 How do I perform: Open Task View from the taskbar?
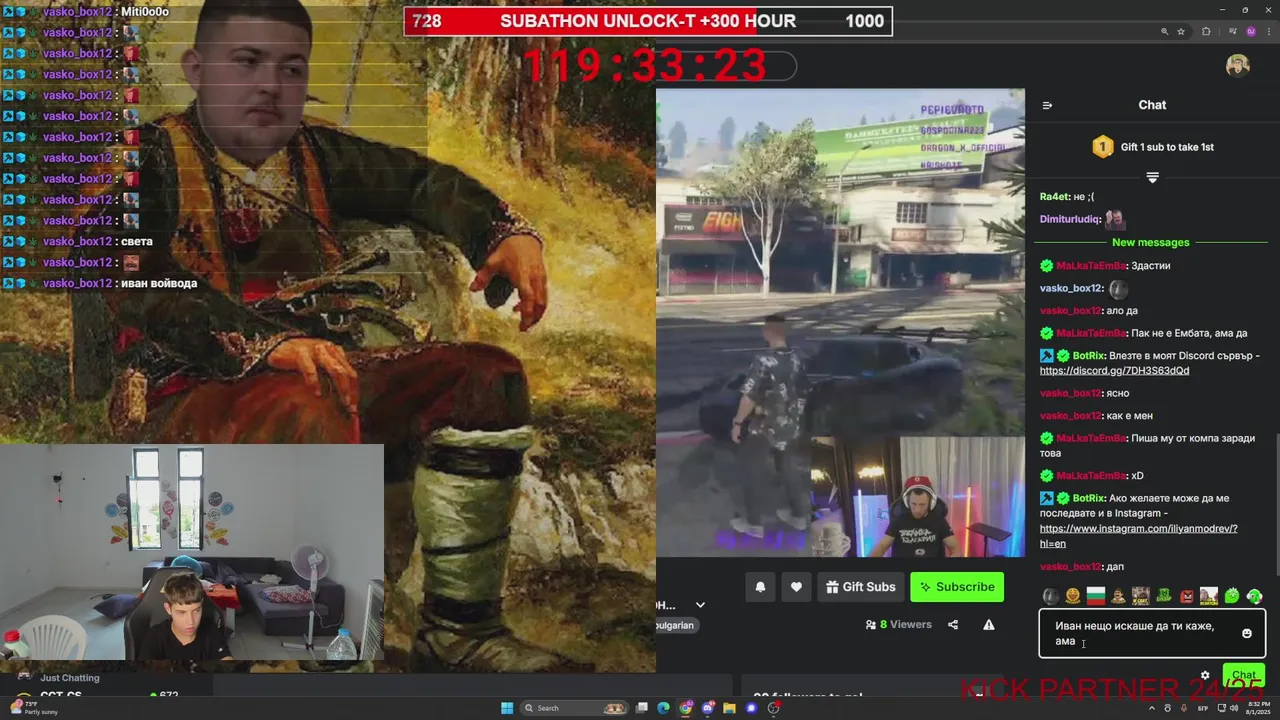point(642,708)
